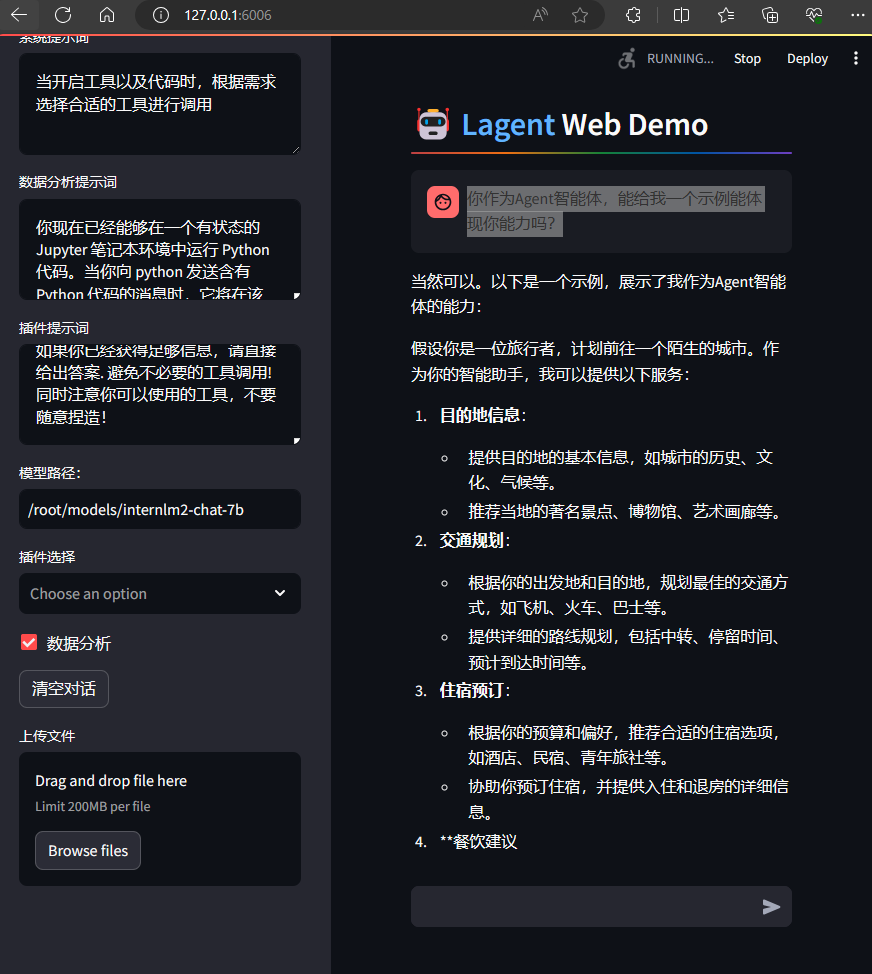Click the Browse files button

point(87,850)
